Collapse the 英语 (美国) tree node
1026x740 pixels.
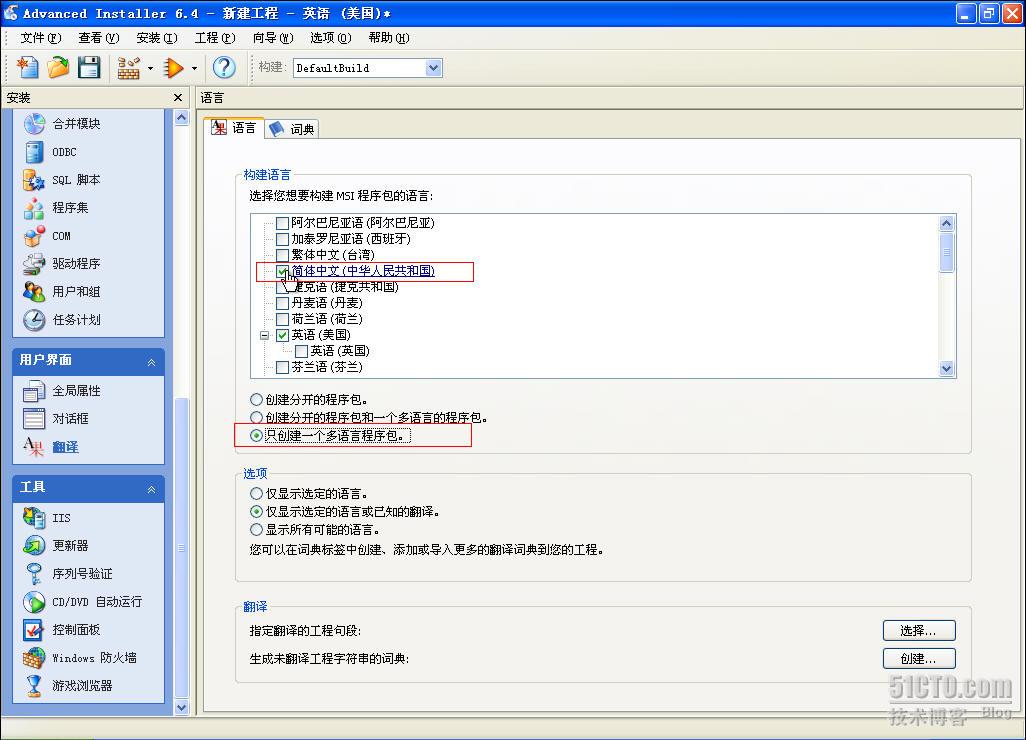(x=264, y=335)
